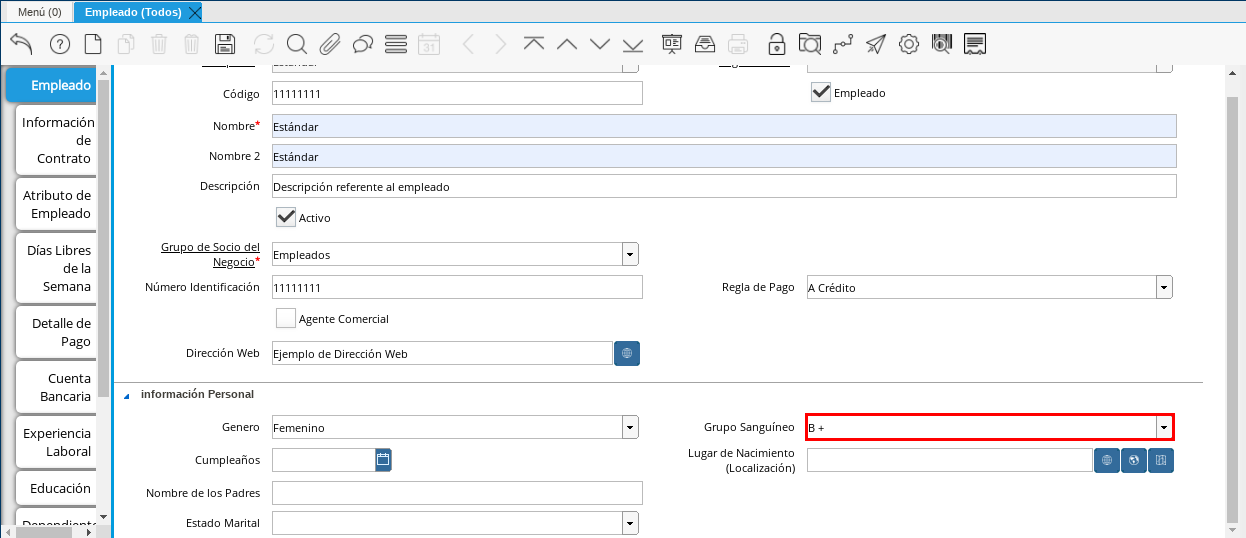
Task: Switch to the Menú (0) tab
Action: point(40,12)
